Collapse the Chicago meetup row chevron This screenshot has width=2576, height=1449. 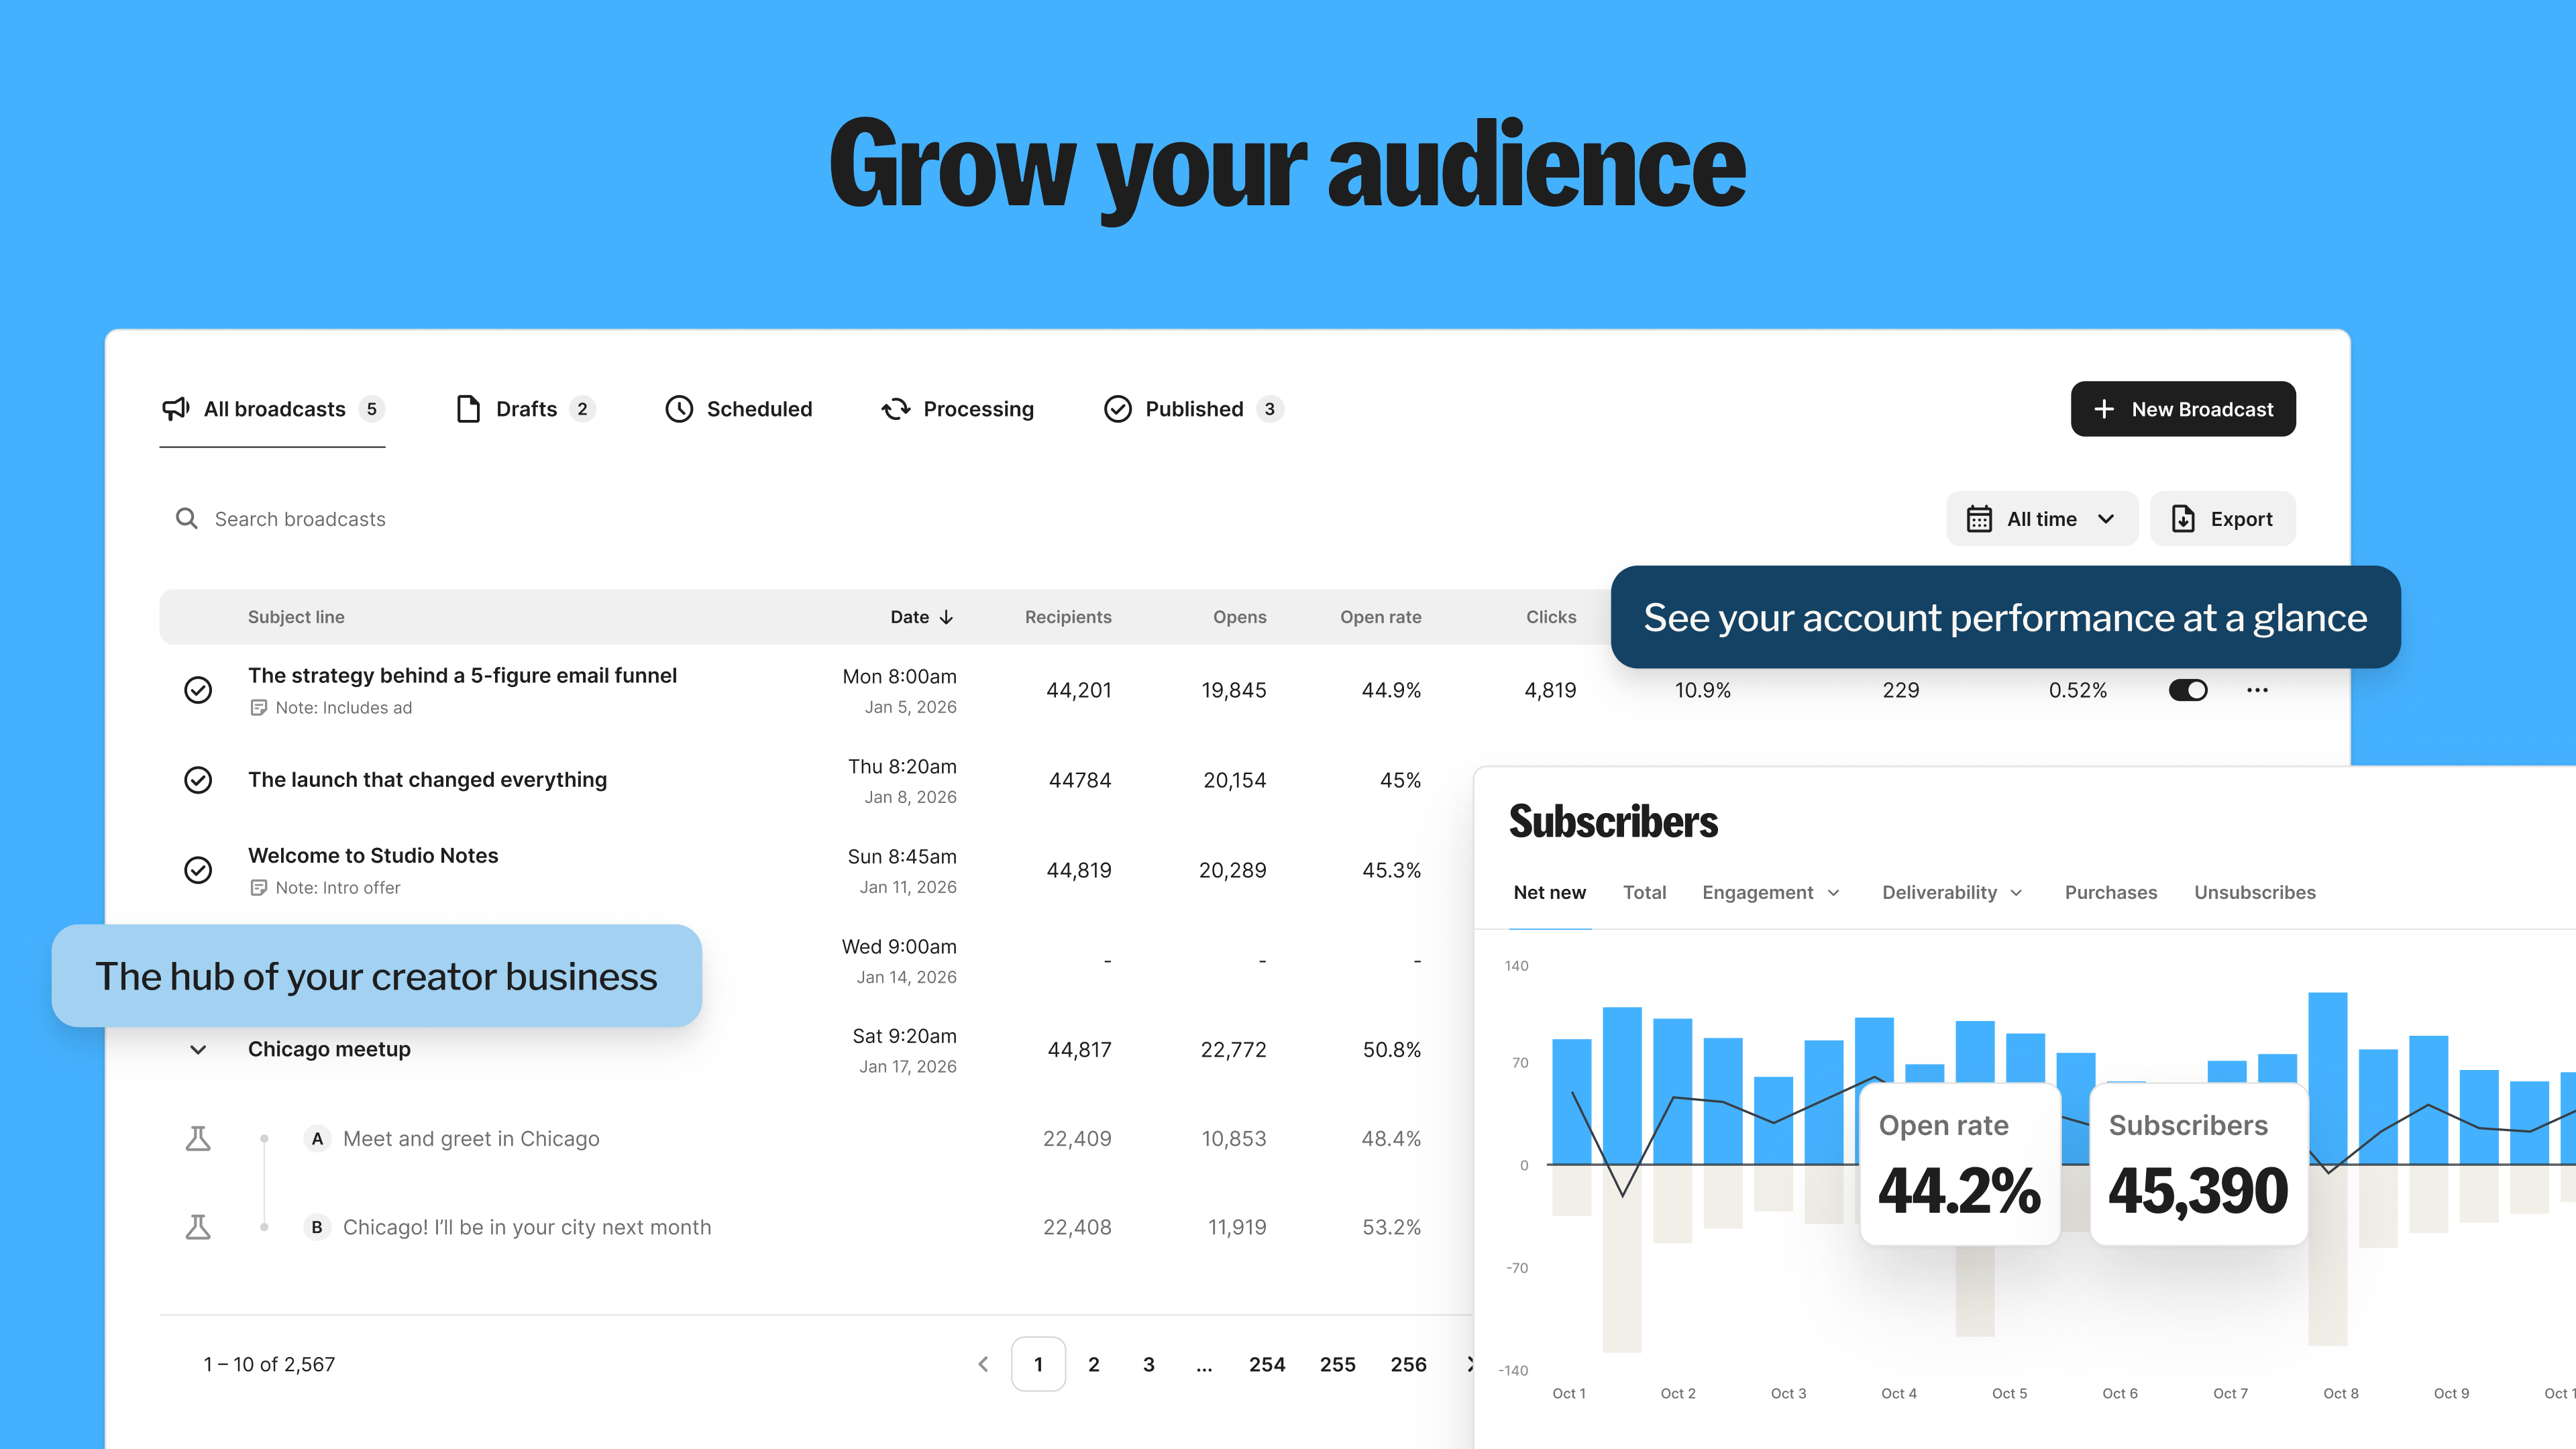coord(198,1050)
